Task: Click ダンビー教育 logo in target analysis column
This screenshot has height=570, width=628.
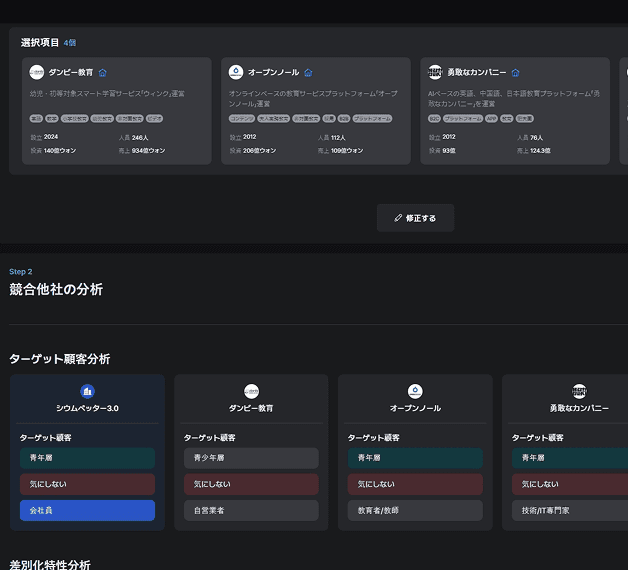Action: 252,391
